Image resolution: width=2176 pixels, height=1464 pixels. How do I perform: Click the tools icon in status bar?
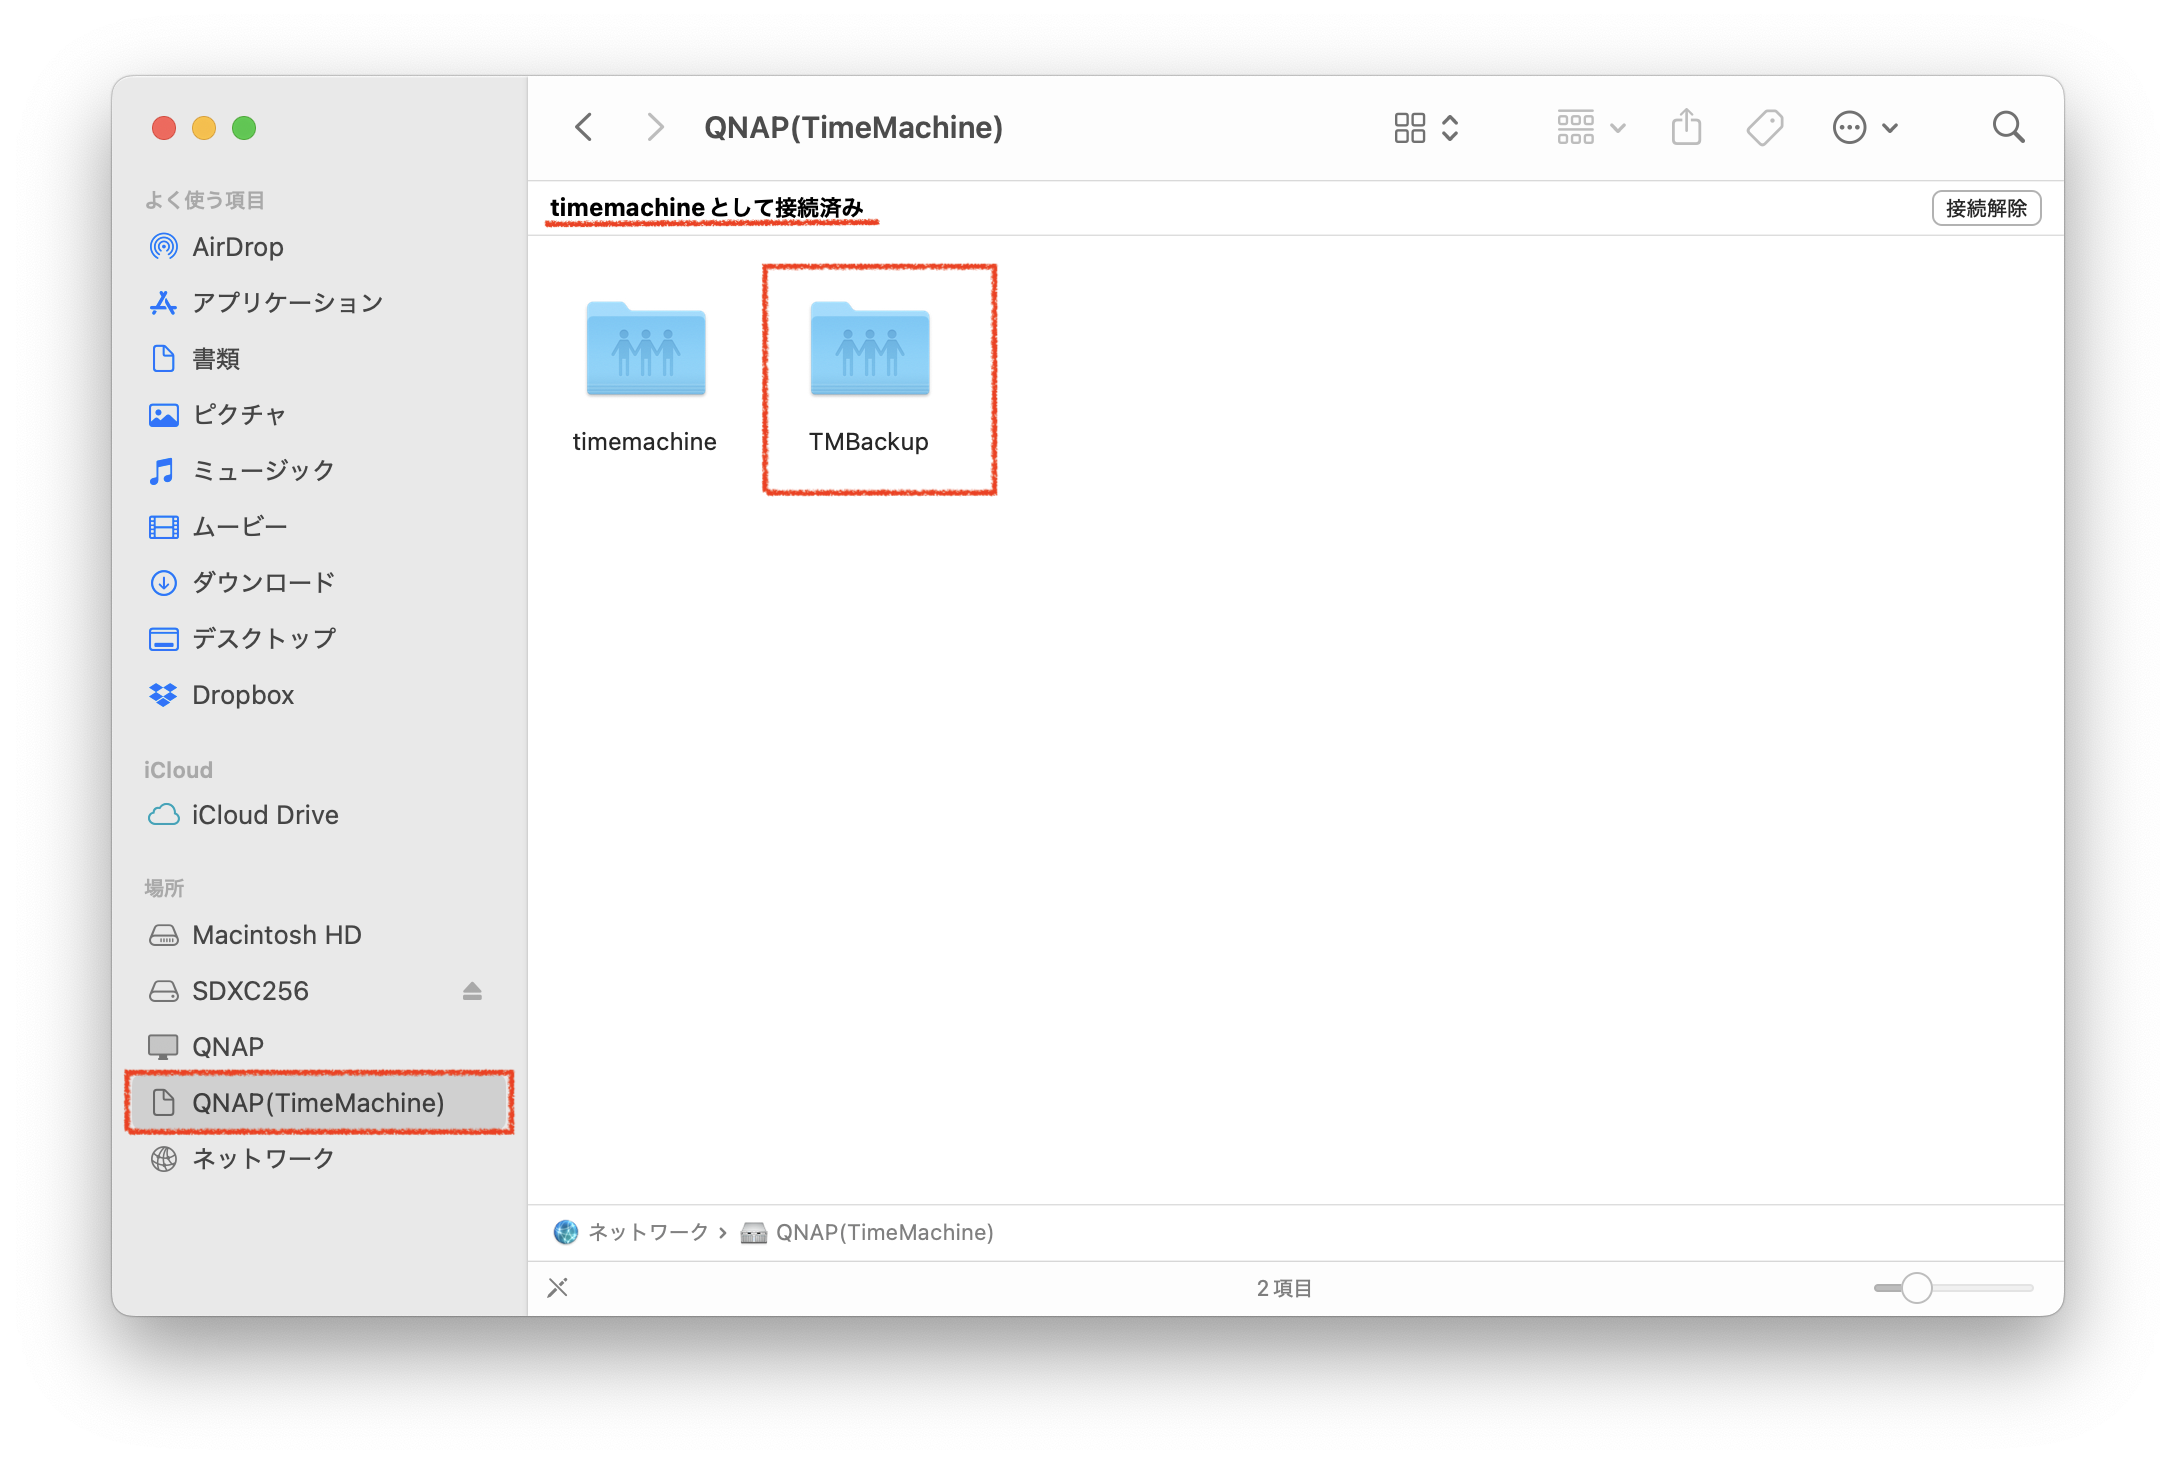coord(558,1288)
